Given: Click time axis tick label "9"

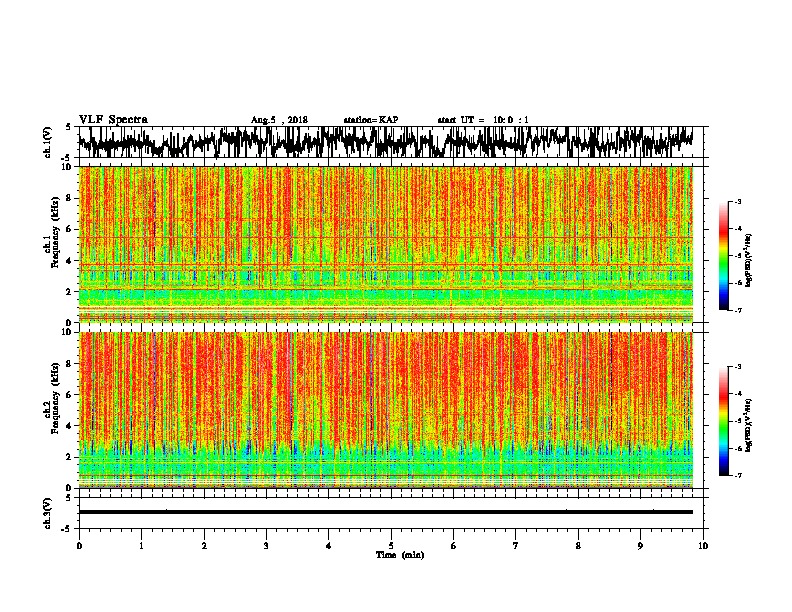Looking at the screenshot, I should [x=640, y=546].
